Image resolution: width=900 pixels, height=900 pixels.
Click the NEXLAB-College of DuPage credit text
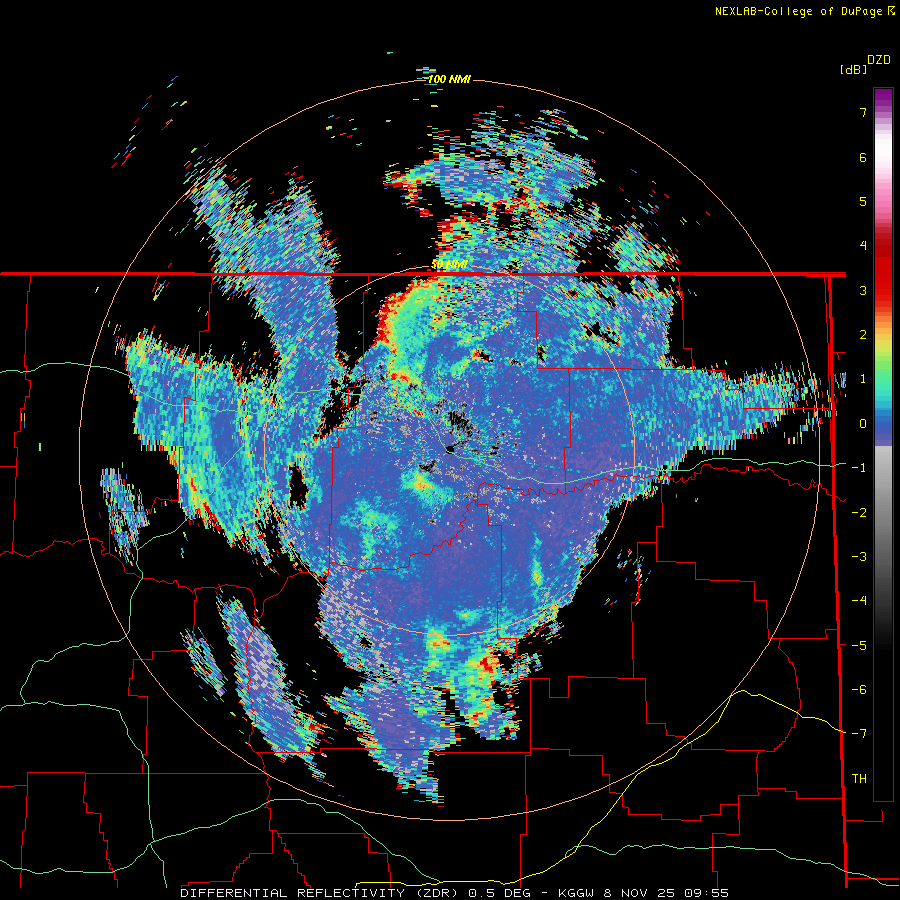click(799, 11)
